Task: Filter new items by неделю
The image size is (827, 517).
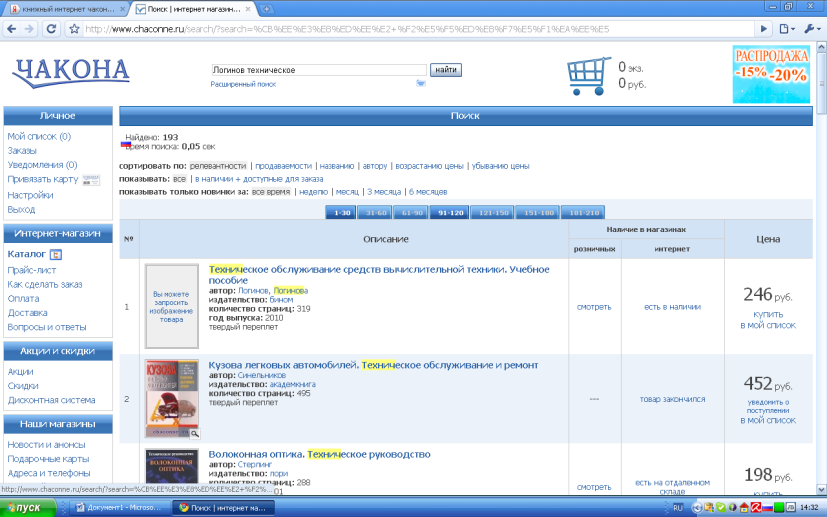Action: click(x=313, y=192)
